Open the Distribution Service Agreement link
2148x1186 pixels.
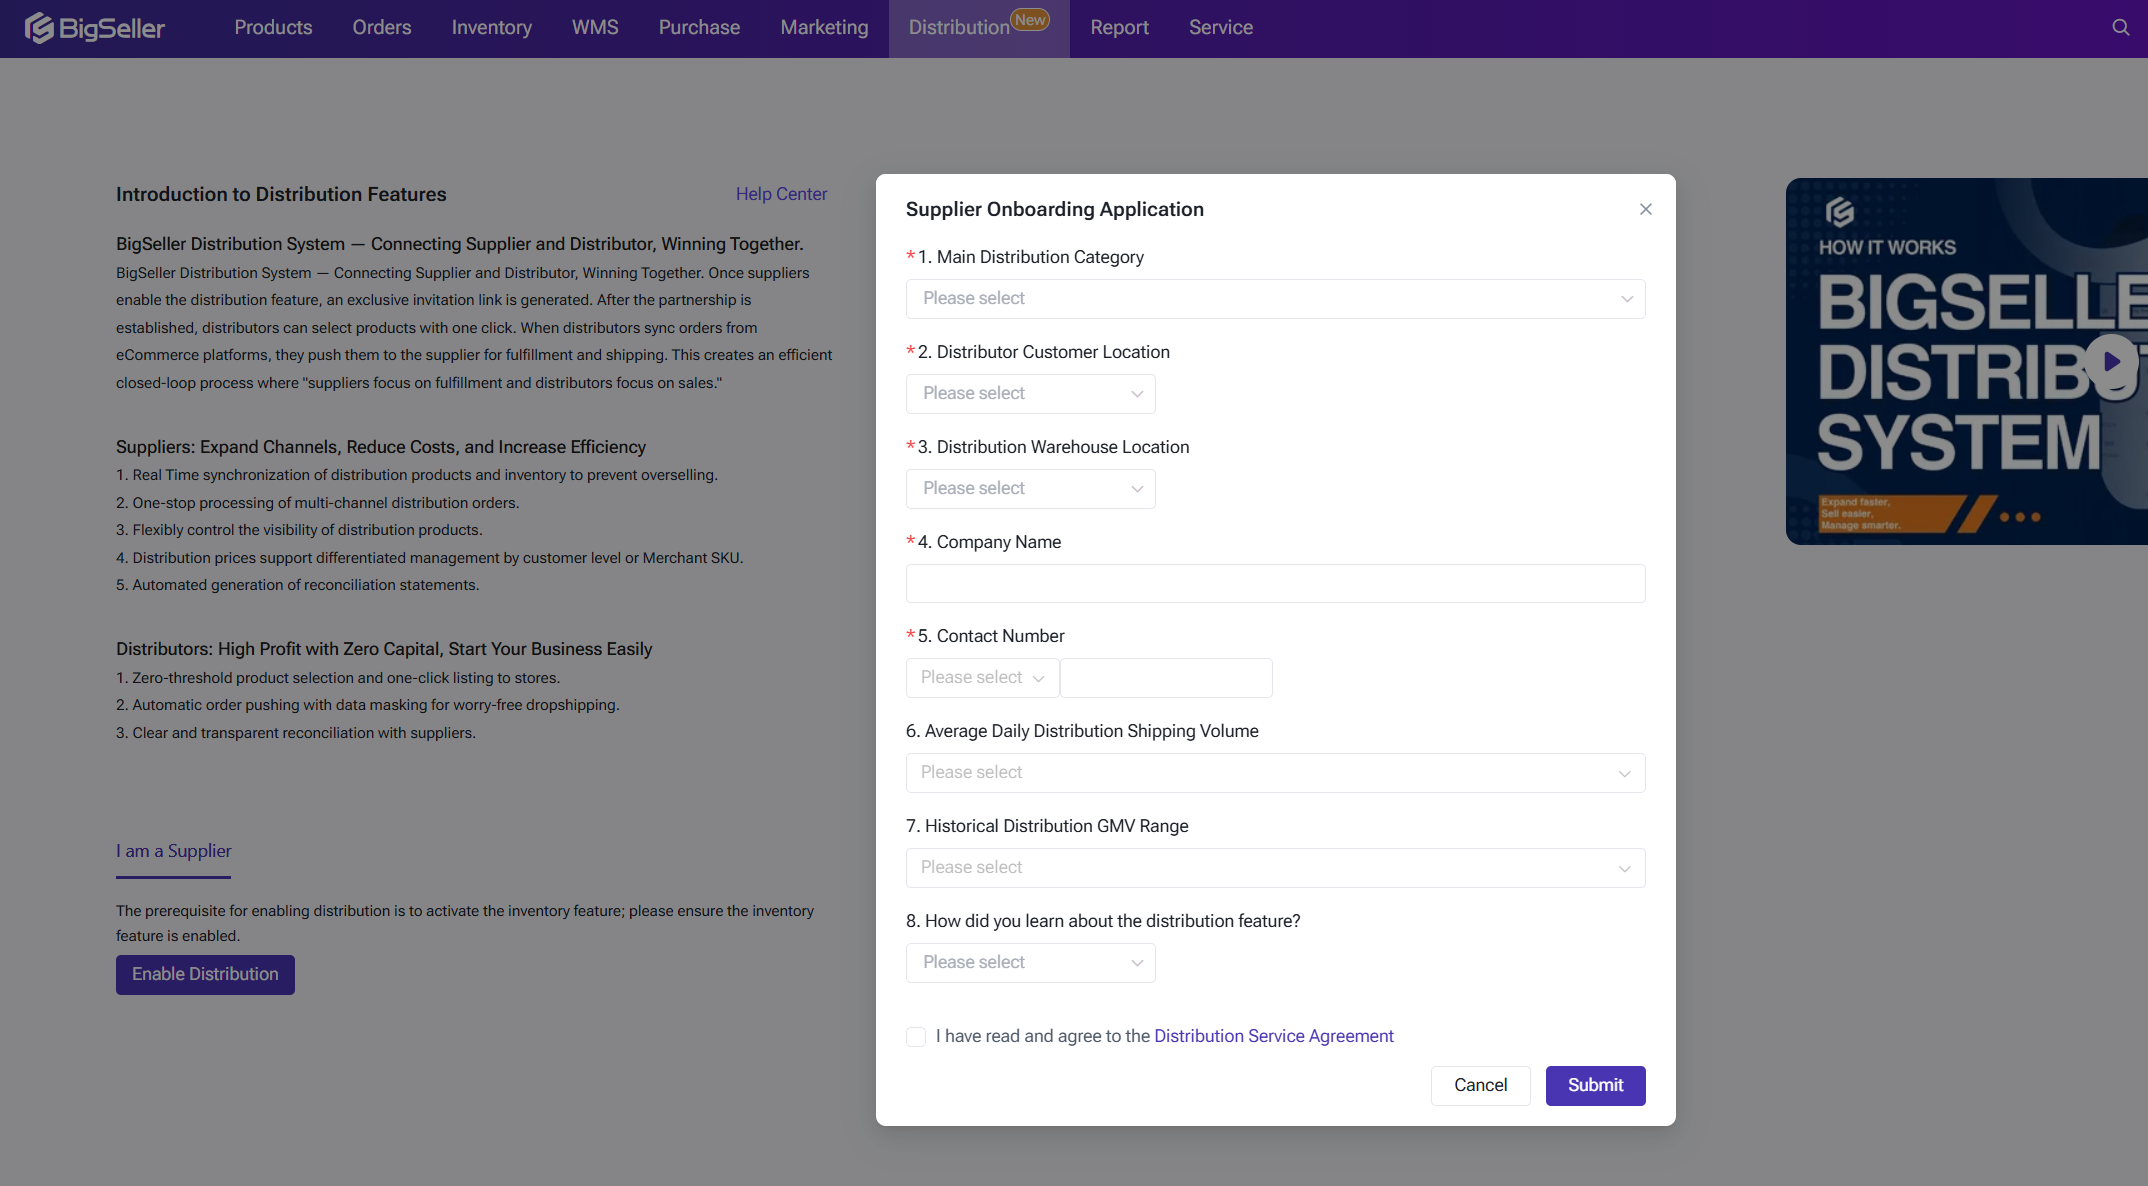click(1273, 1036)
